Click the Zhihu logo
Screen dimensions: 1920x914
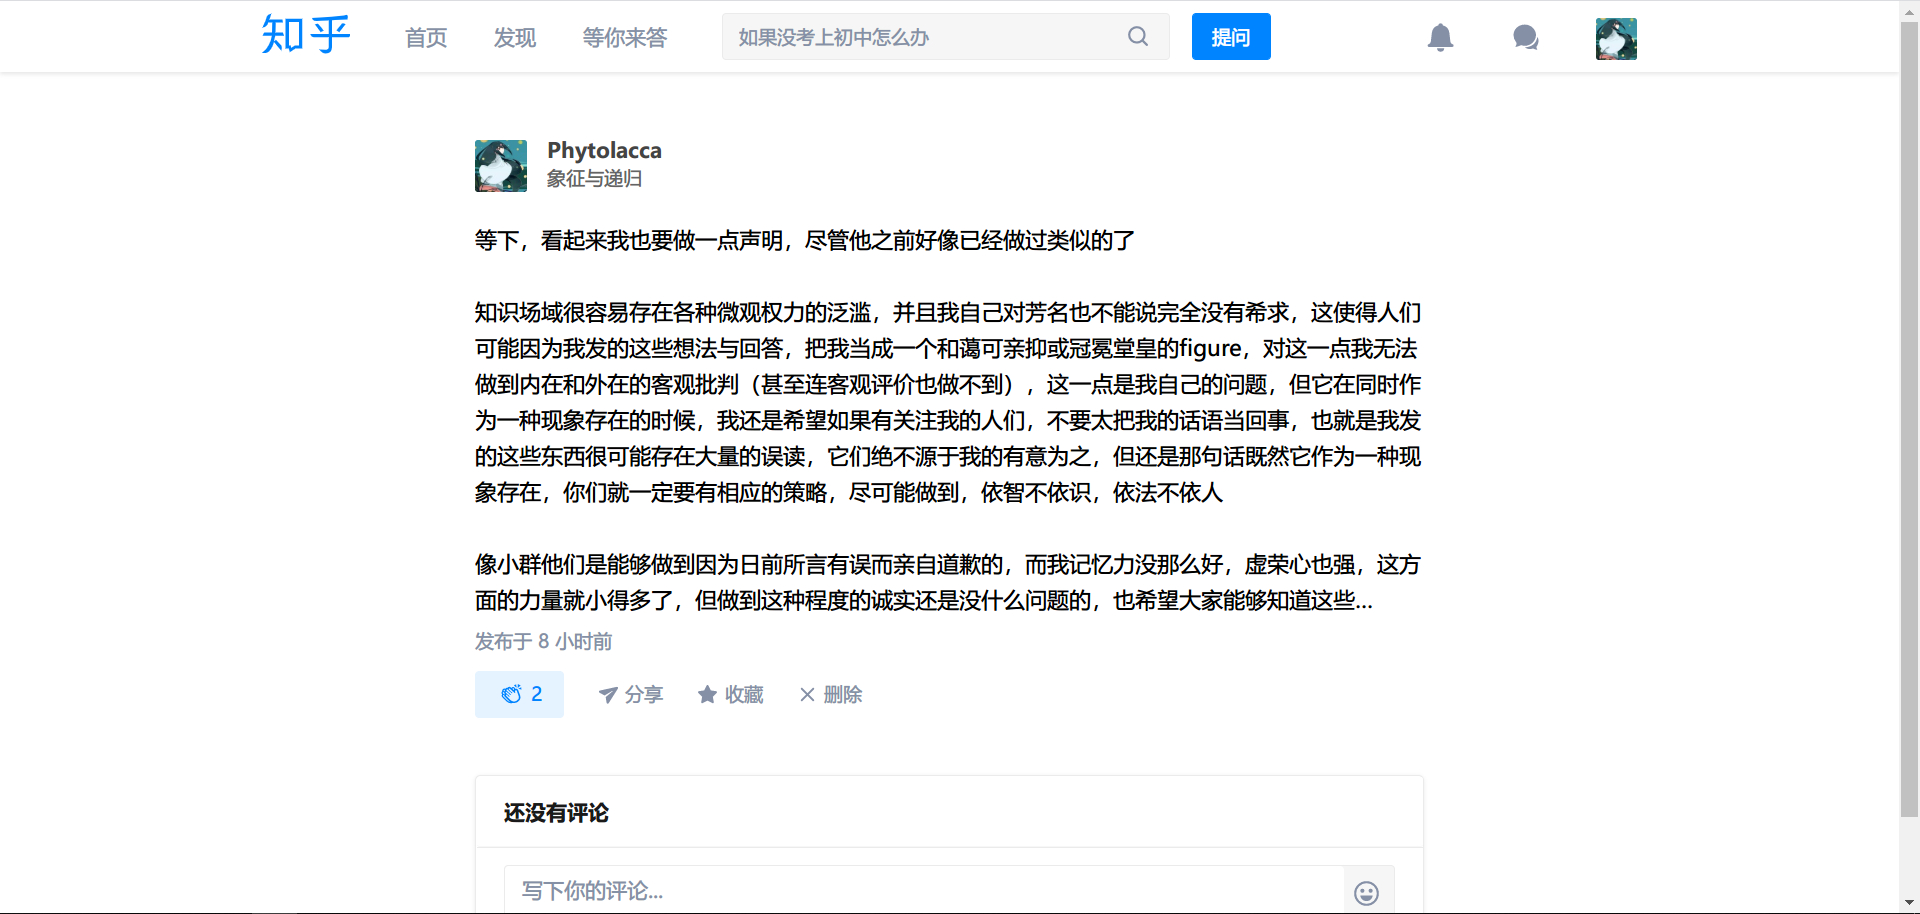[x=305, y=36]
